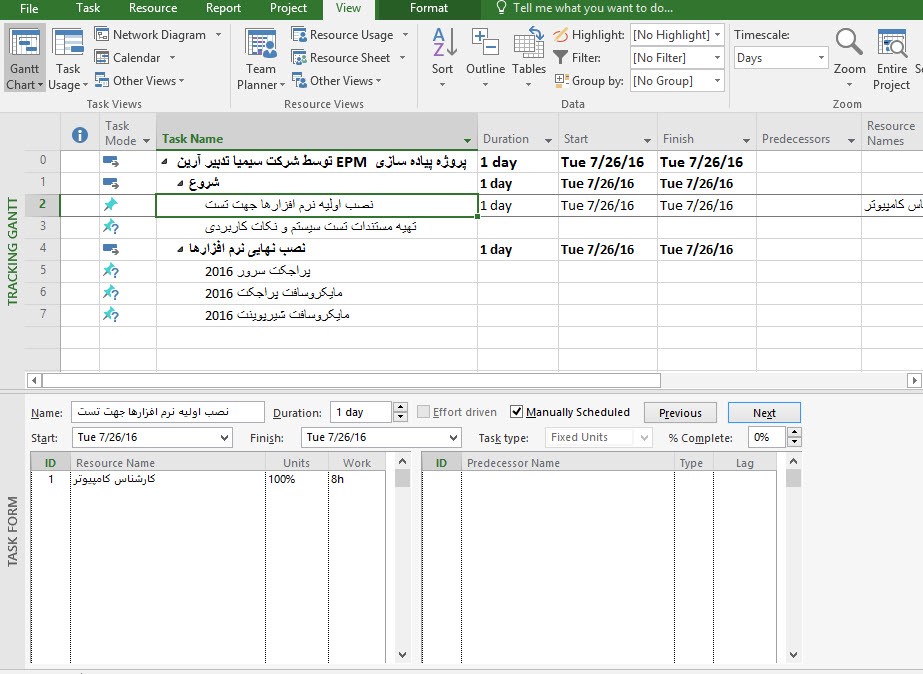Click the Sort icon in ribbon
The height and width of the screenshot is (674, 923).
[443, 45]
